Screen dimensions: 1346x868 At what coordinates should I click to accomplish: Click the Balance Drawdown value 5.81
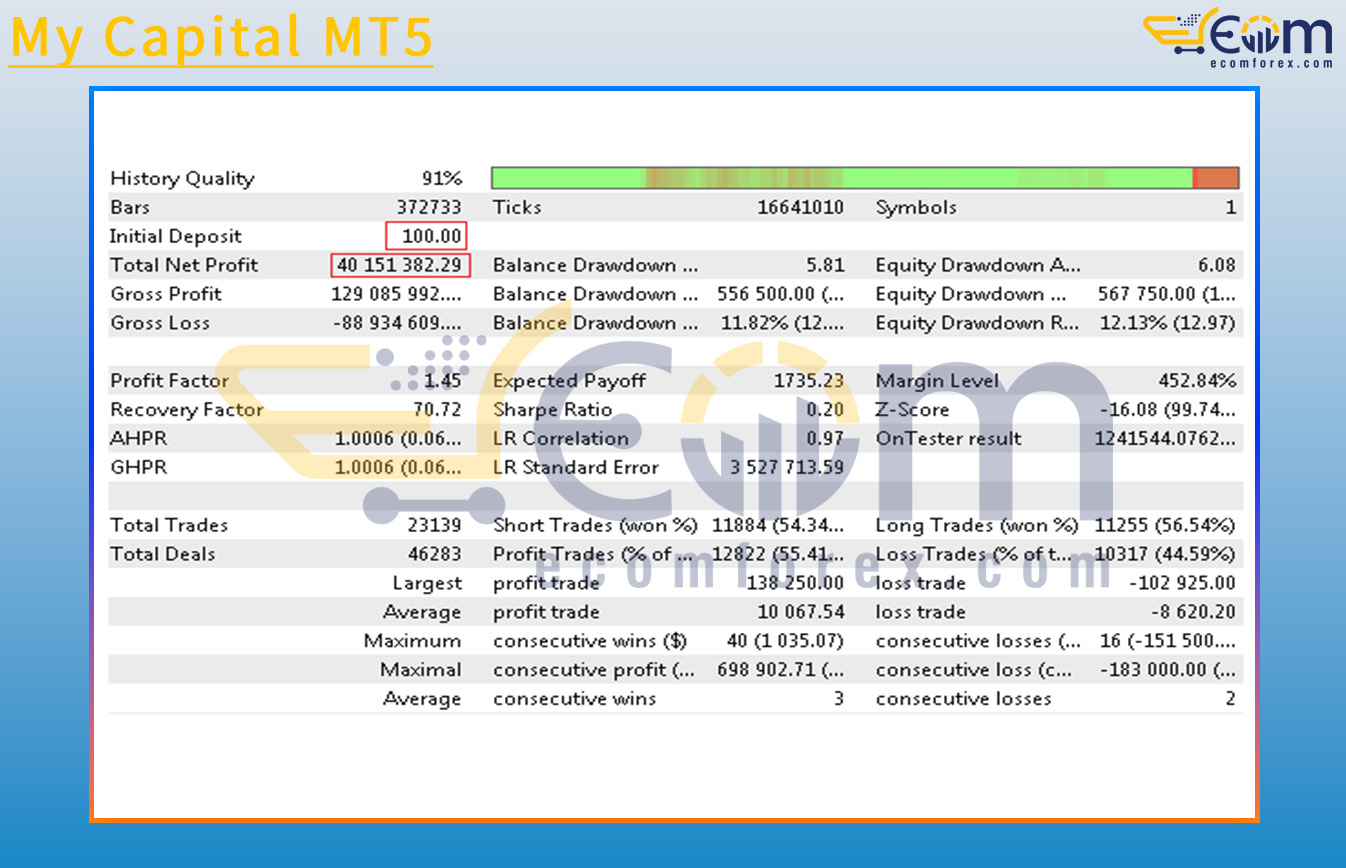click(x=825, y=266)
